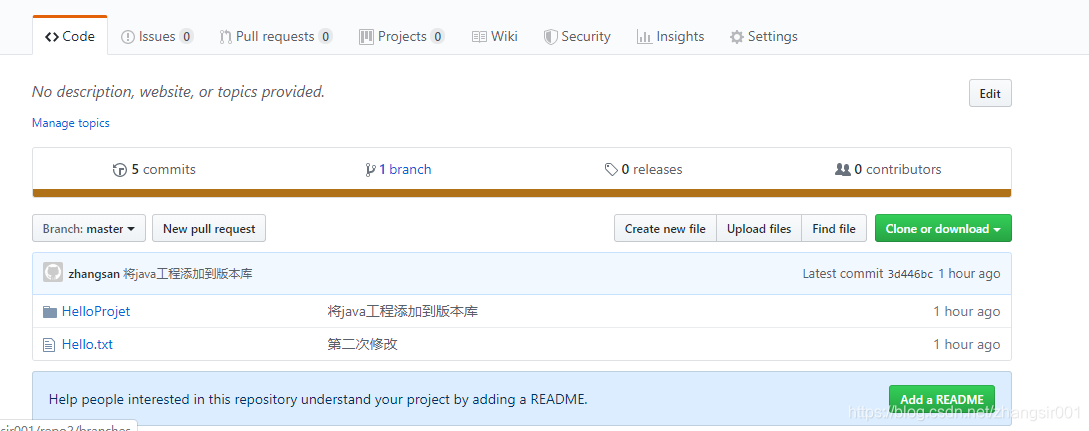The width and height of the screenshot is (1089, 431).
Task: View the Insights tab
Action: [670, 37]
